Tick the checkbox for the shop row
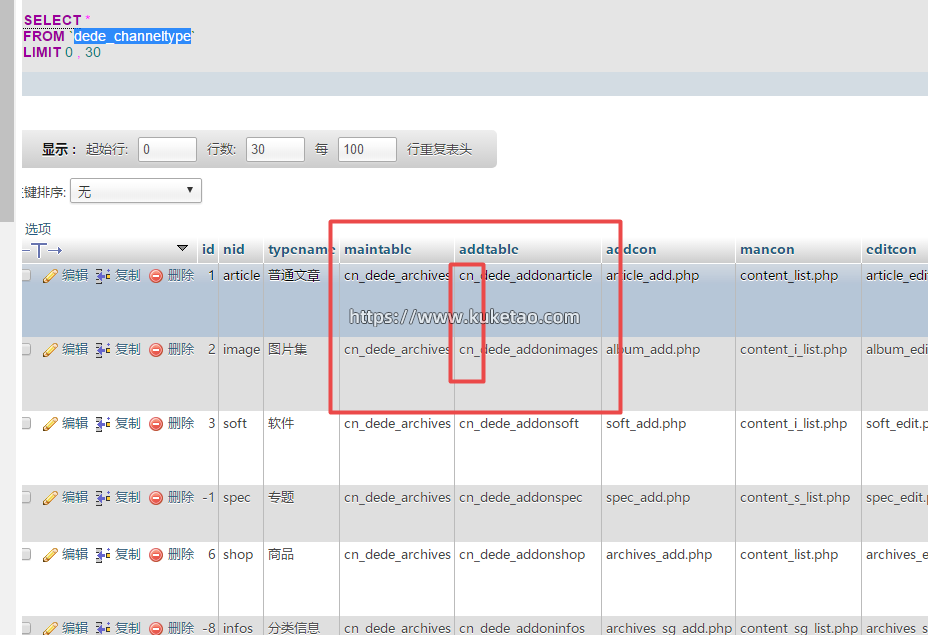The width and height of the screenshot is (928, 635). tap(26, 554)
